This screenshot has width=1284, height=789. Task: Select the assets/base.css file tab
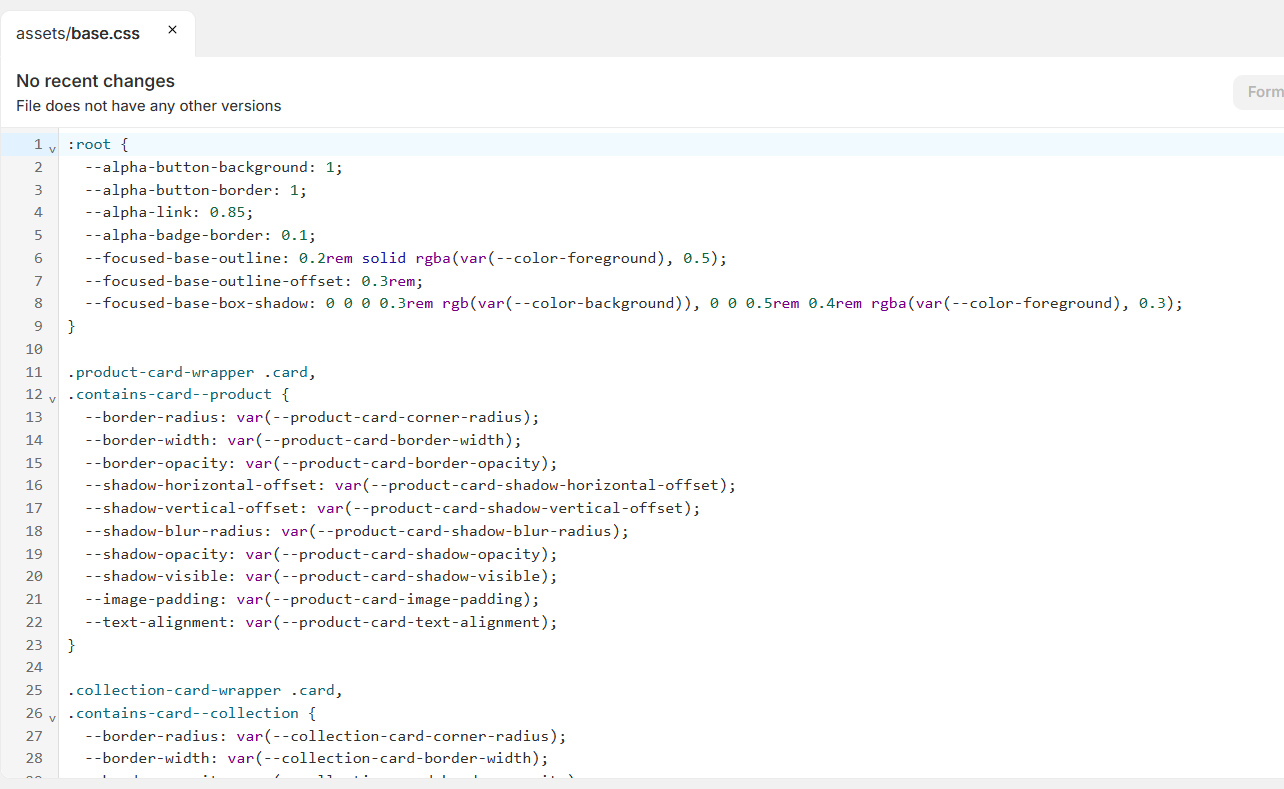pos(97,33)
